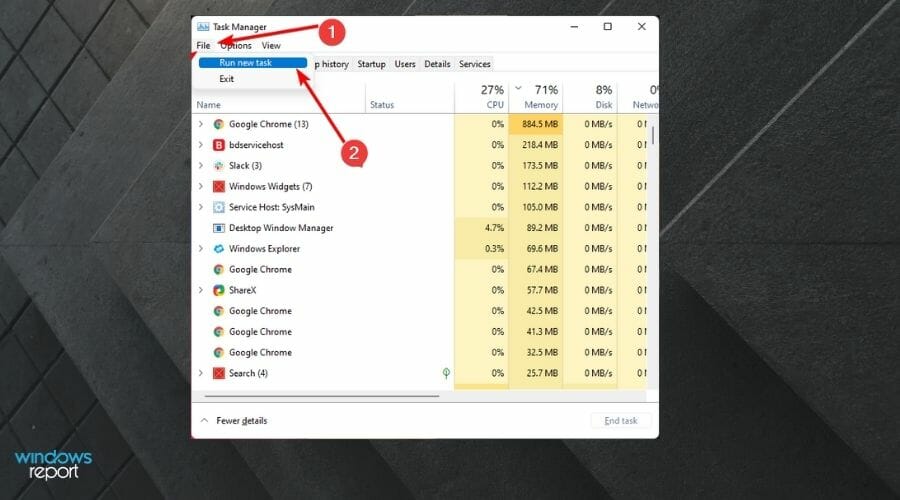Screen dimensions: 900x500
Task: Expand the Slack (3) group
Action: click(x=200, y=165)
